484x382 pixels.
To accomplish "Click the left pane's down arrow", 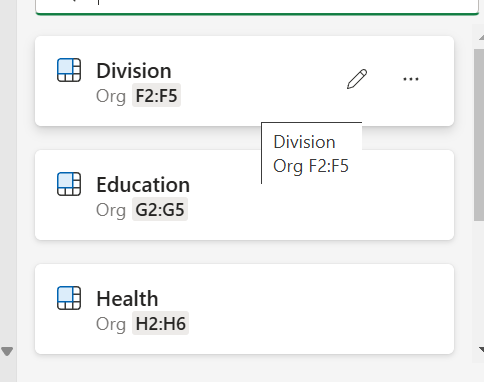I will coord(7,351).
